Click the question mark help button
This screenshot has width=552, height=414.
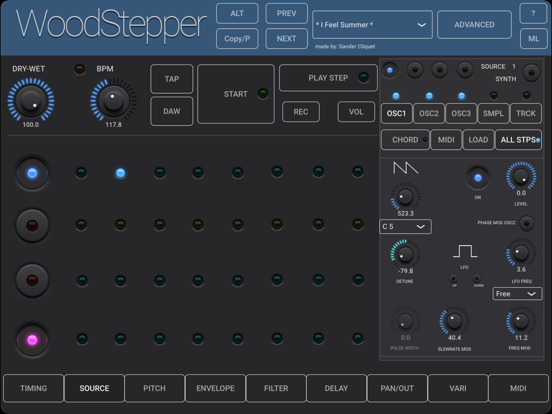point(533,13)
